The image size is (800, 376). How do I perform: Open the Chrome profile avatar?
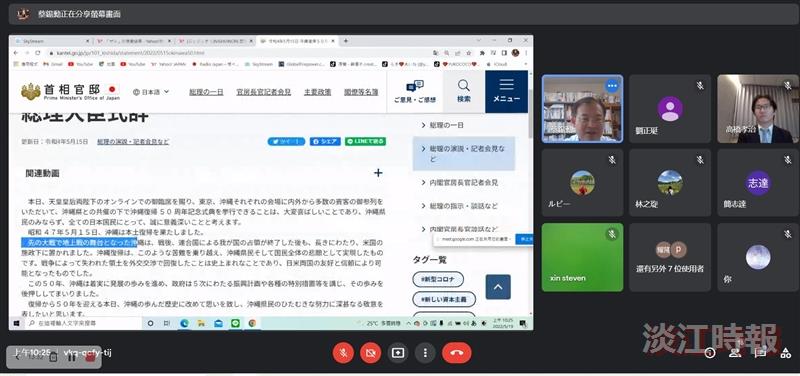(515, 53)
